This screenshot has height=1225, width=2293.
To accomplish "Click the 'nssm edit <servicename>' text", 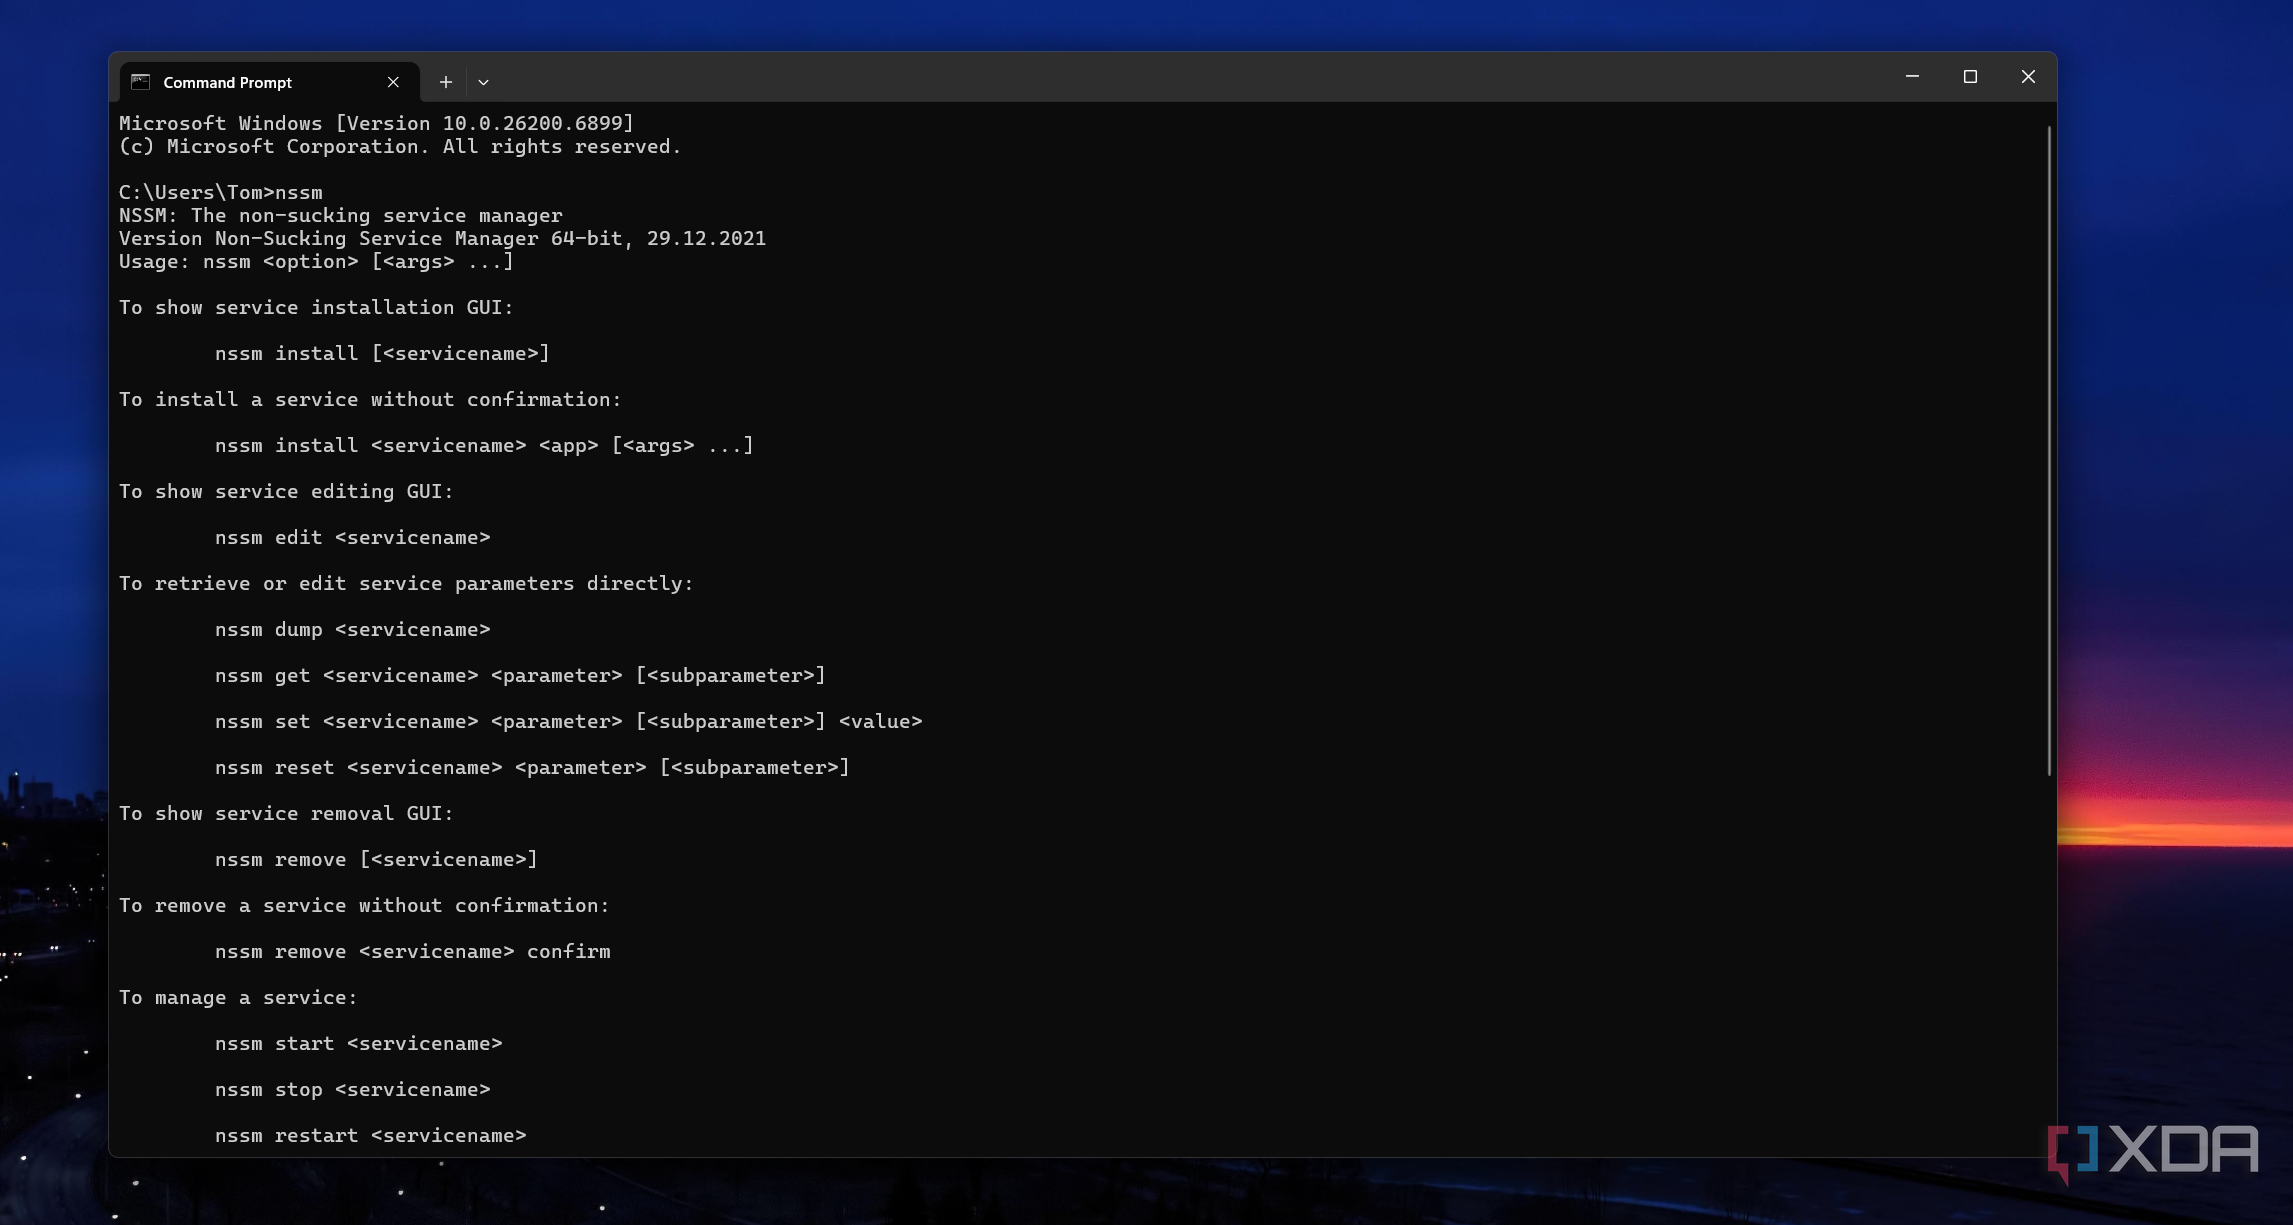I will [x=352, y=538].
